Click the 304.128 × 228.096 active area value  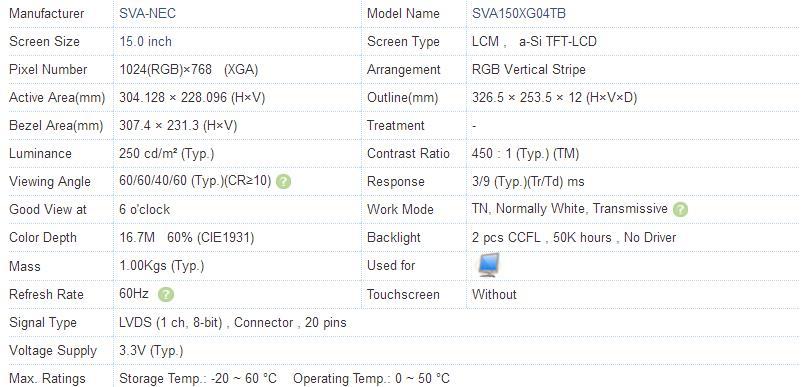[x=192, y=97]
